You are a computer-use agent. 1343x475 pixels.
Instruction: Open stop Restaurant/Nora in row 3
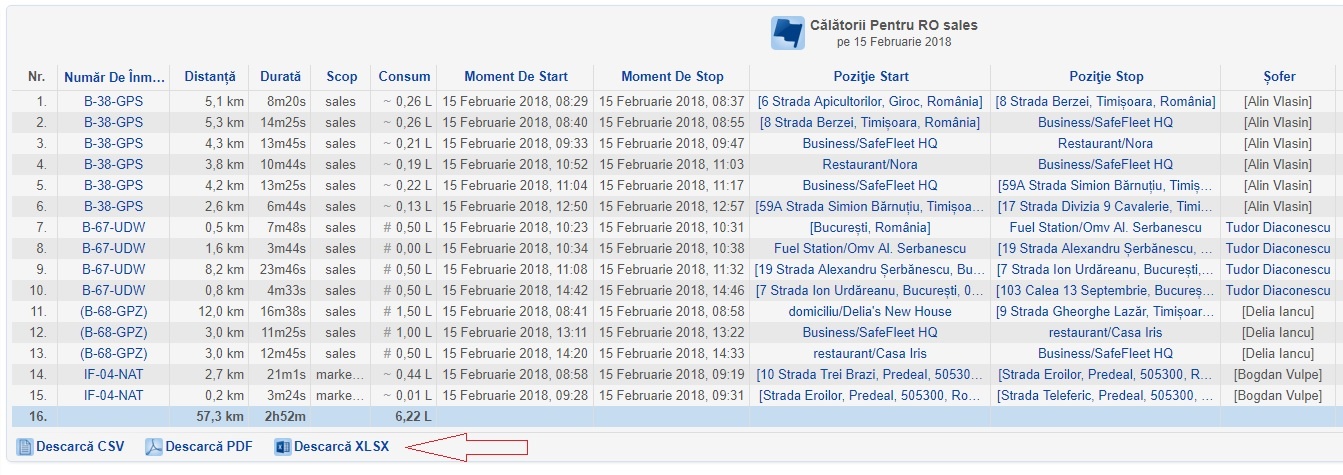pos(1106,144)
